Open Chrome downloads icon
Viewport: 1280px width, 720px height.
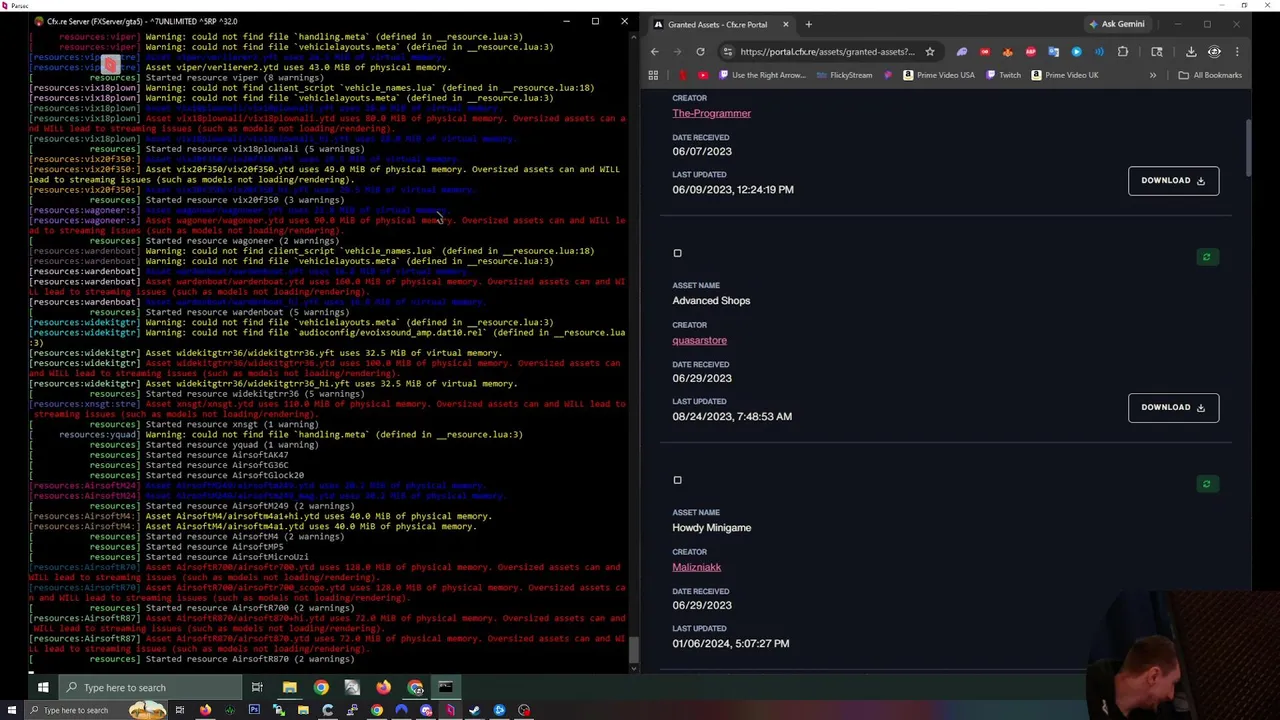coord(1191,52)
